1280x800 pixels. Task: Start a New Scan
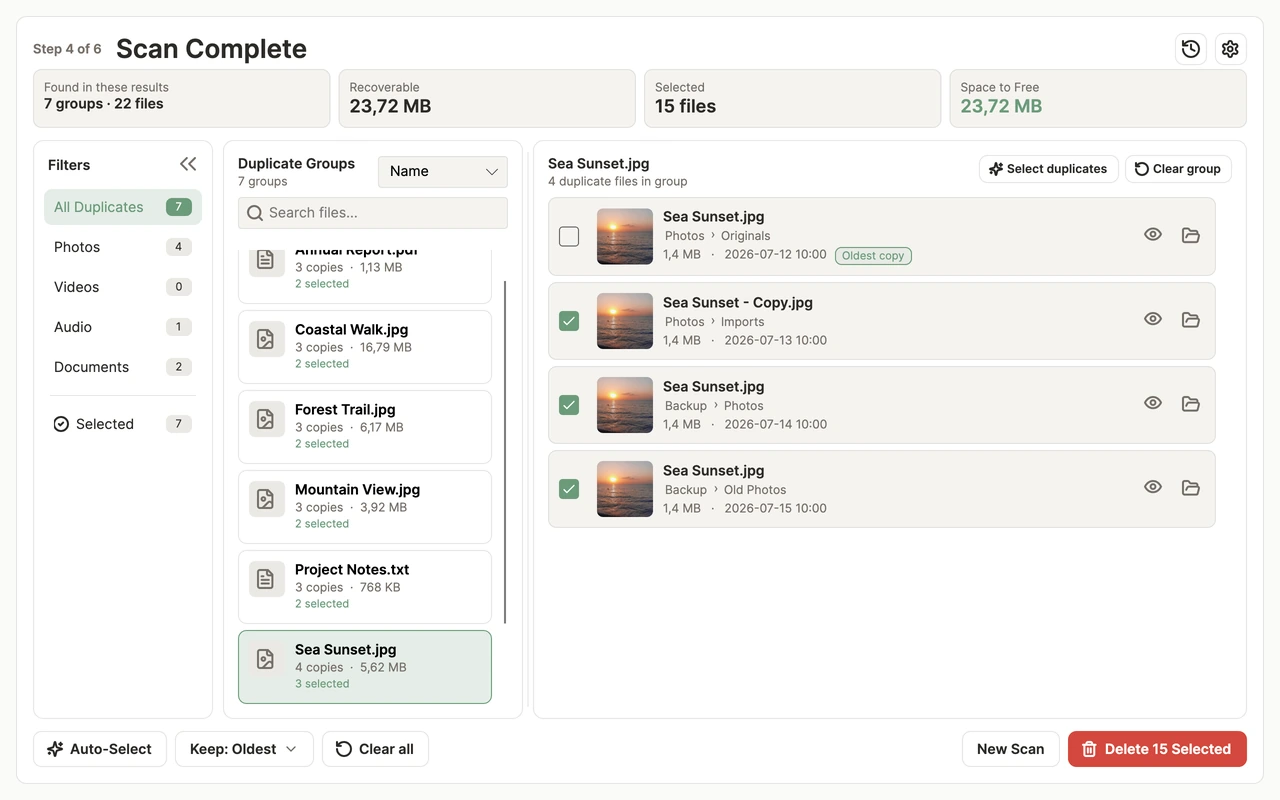[x=1010, y=749]
